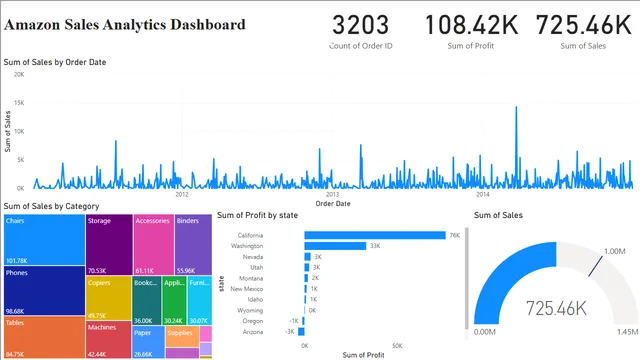The height and width of the screenshot is (360, 640).
Task: Click the Copiers treemap tile
Action: (109, 298)
